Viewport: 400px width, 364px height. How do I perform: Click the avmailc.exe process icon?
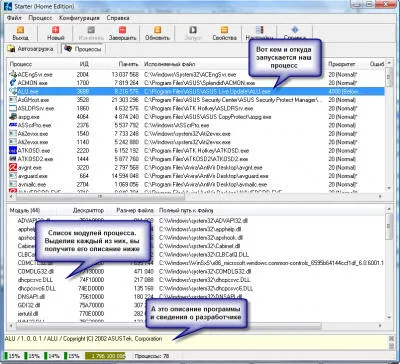tap(13, 184)
